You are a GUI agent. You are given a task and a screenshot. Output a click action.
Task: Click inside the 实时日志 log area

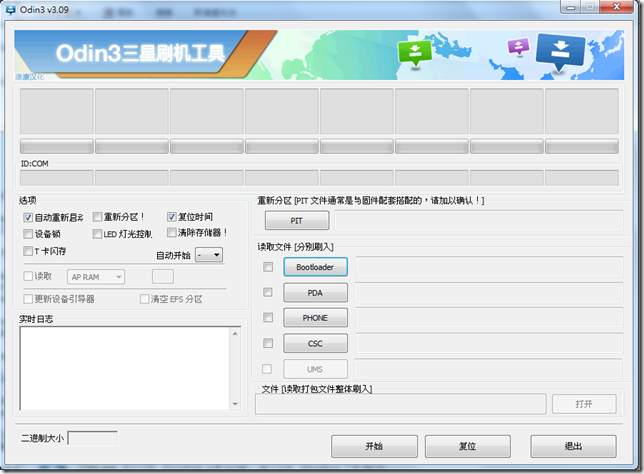125,368
